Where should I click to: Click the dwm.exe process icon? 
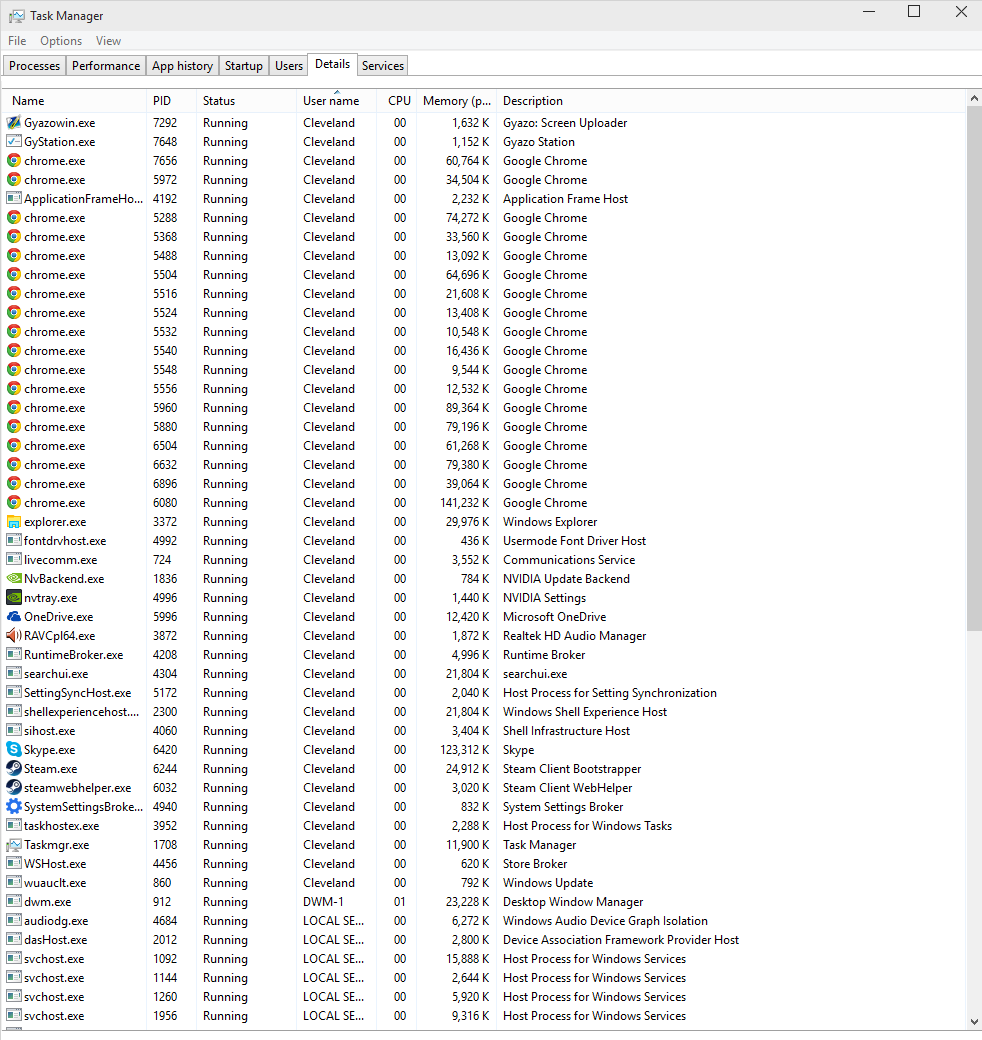[14, 901]
